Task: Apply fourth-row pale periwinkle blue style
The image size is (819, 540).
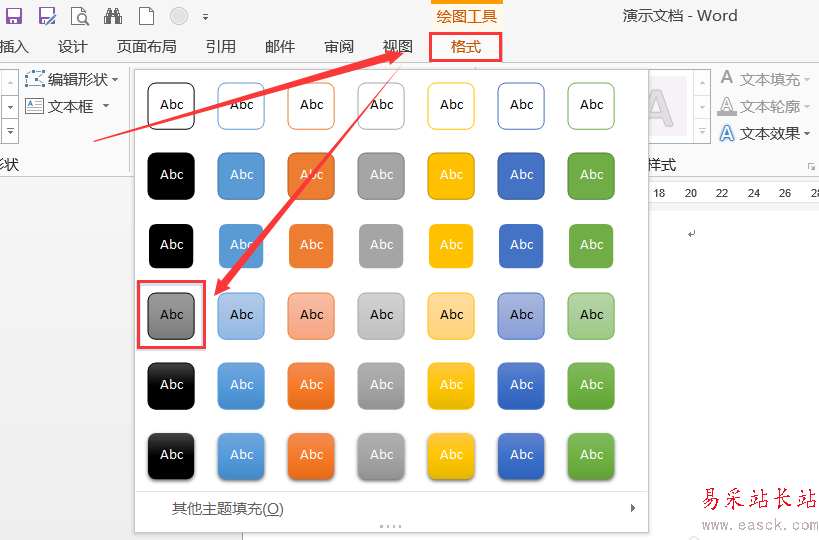Action: click(521, 316)
